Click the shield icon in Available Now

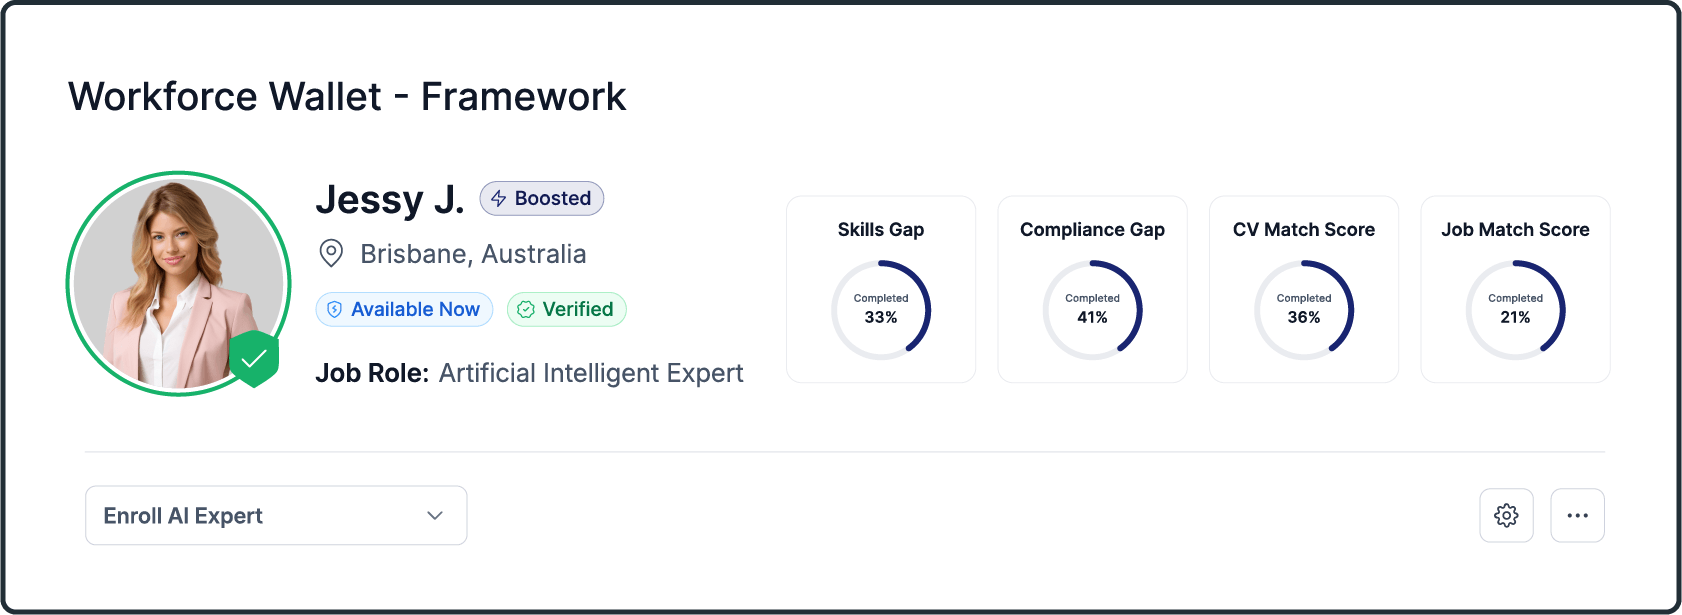tap(335, 310)
